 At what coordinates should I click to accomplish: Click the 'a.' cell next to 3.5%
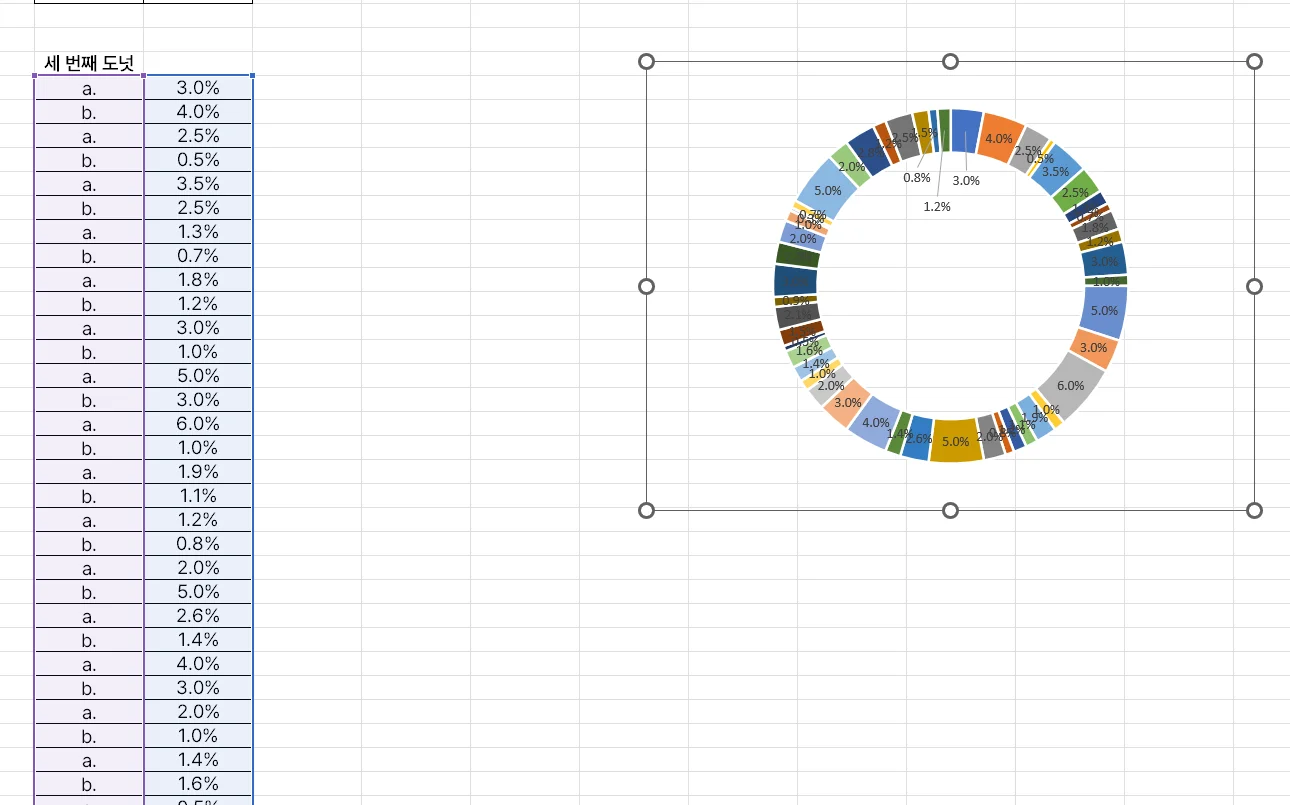[x=89, y=184]
